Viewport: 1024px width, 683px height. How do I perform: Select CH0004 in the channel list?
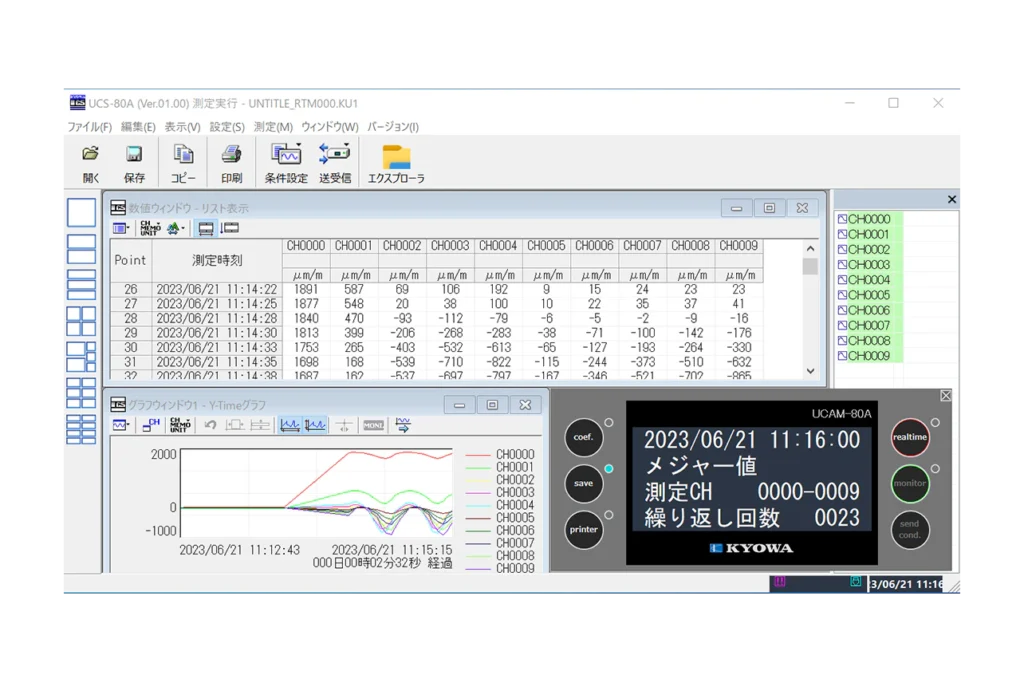pyautogui.click(x=868, y=280)
